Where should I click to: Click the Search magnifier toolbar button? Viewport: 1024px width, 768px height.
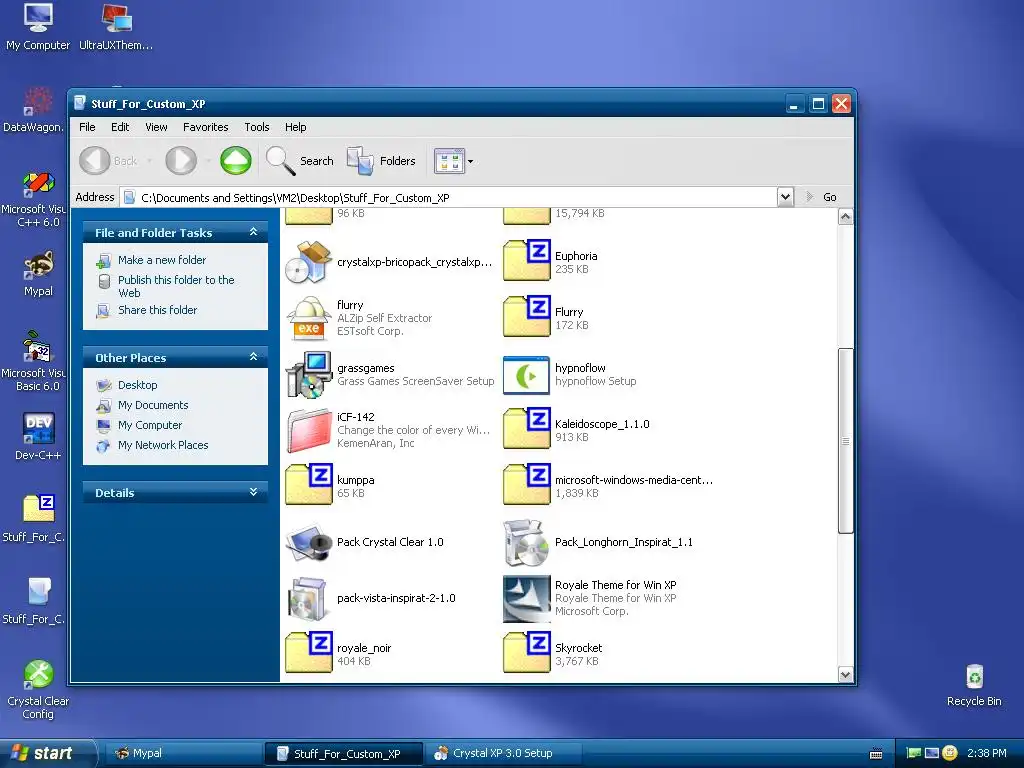tap(300, 161)
